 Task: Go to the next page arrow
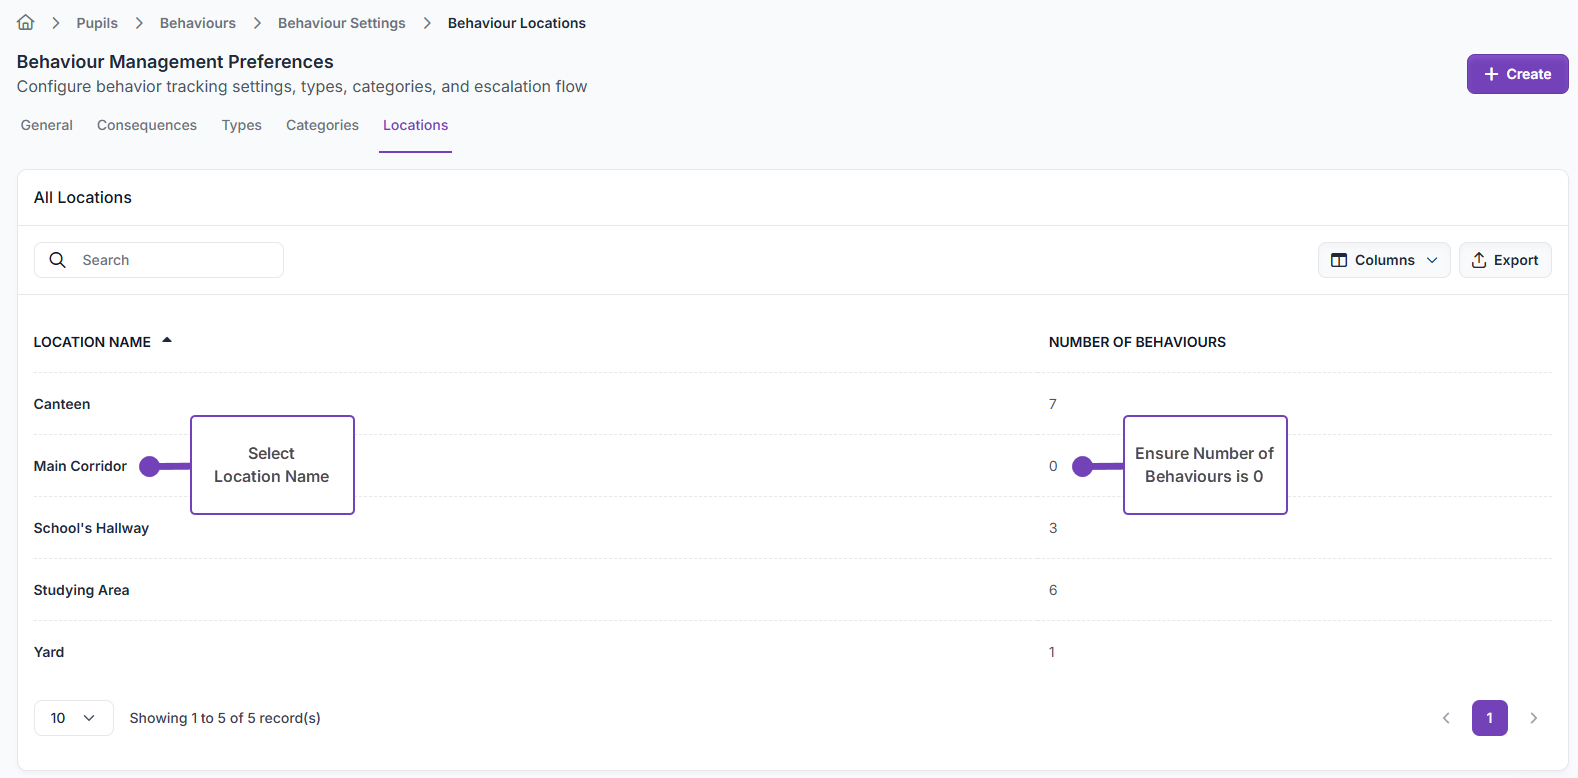(x=1533, y=718)
